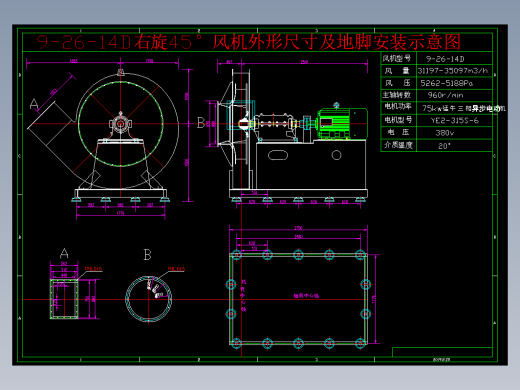Select the 'A' heading above the rectangular flange detail
This screenshot has width=520, height=390.
(64, 254)
